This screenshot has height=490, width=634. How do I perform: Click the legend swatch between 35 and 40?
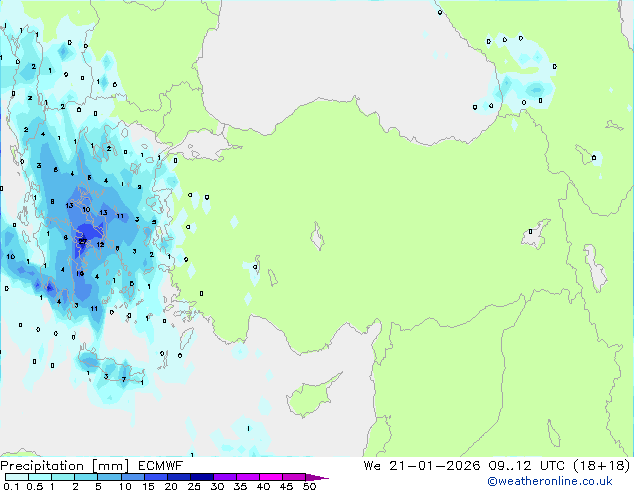tap(248, 477)
